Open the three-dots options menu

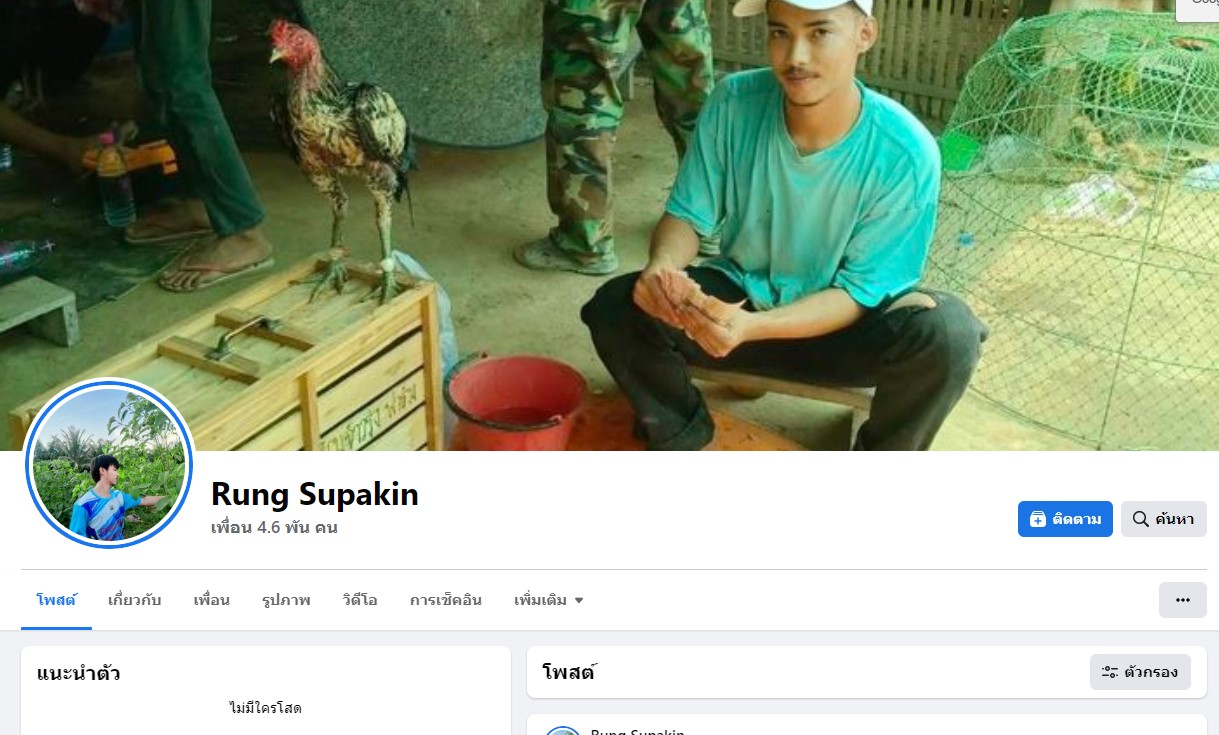tap(1183, 600)
